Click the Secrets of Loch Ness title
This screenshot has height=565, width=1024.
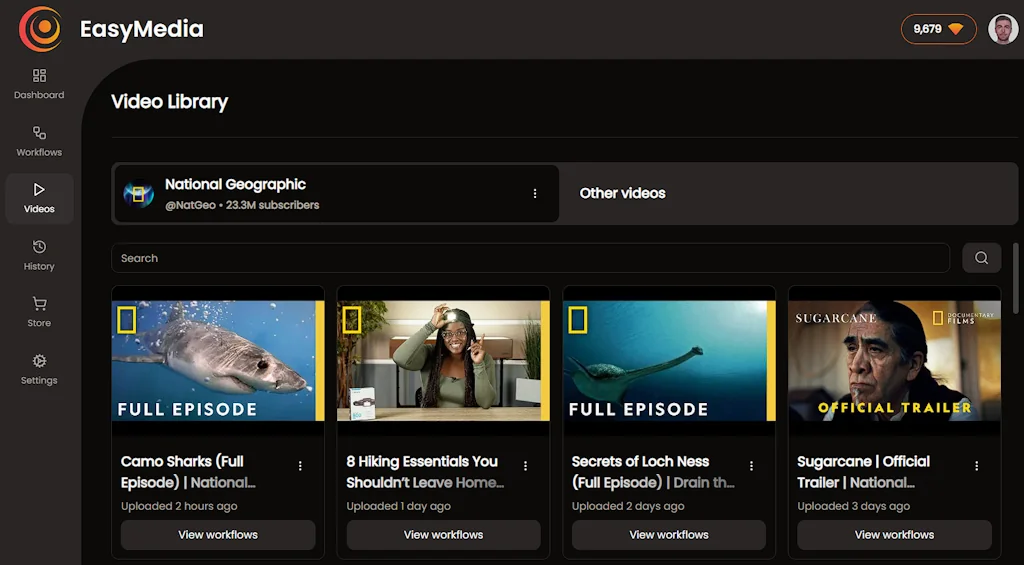(x=653, y=472)
